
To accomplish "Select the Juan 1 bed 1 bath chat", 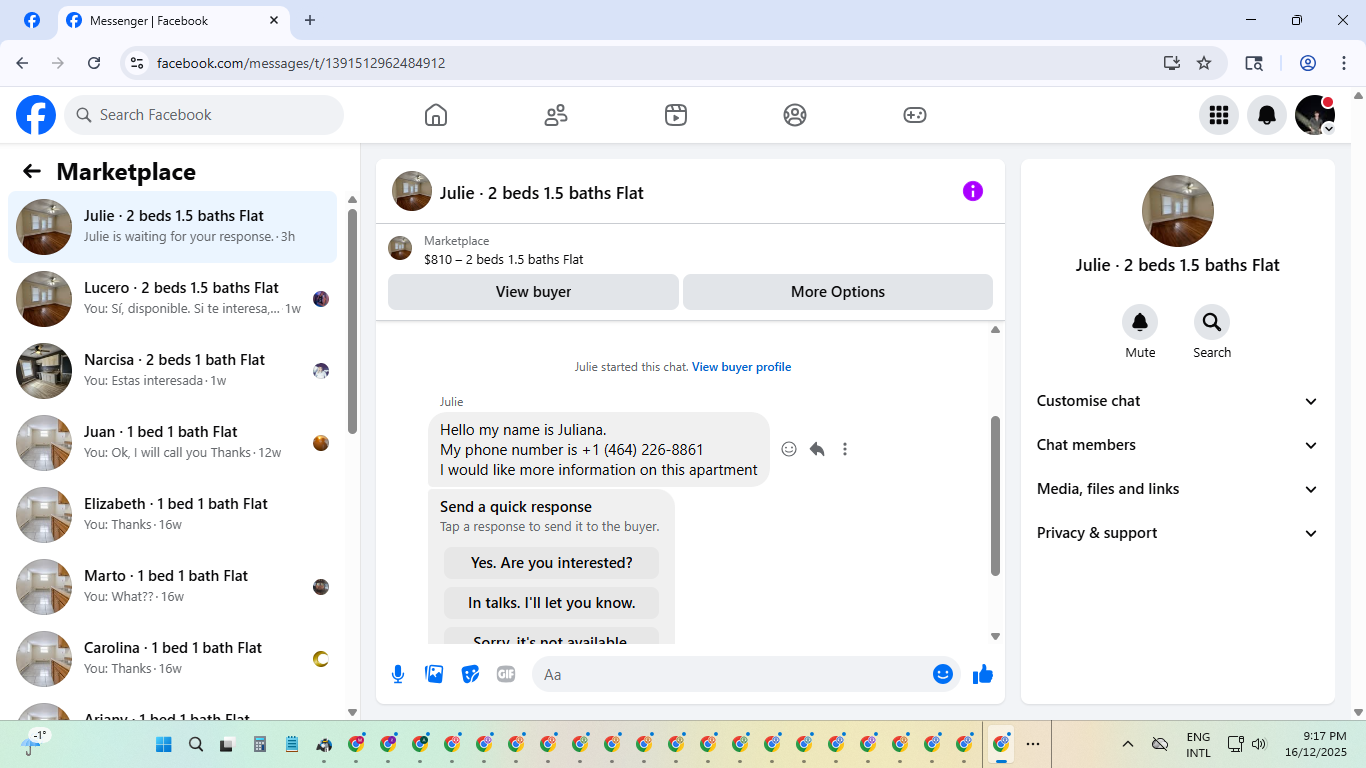I will point(173,443).
